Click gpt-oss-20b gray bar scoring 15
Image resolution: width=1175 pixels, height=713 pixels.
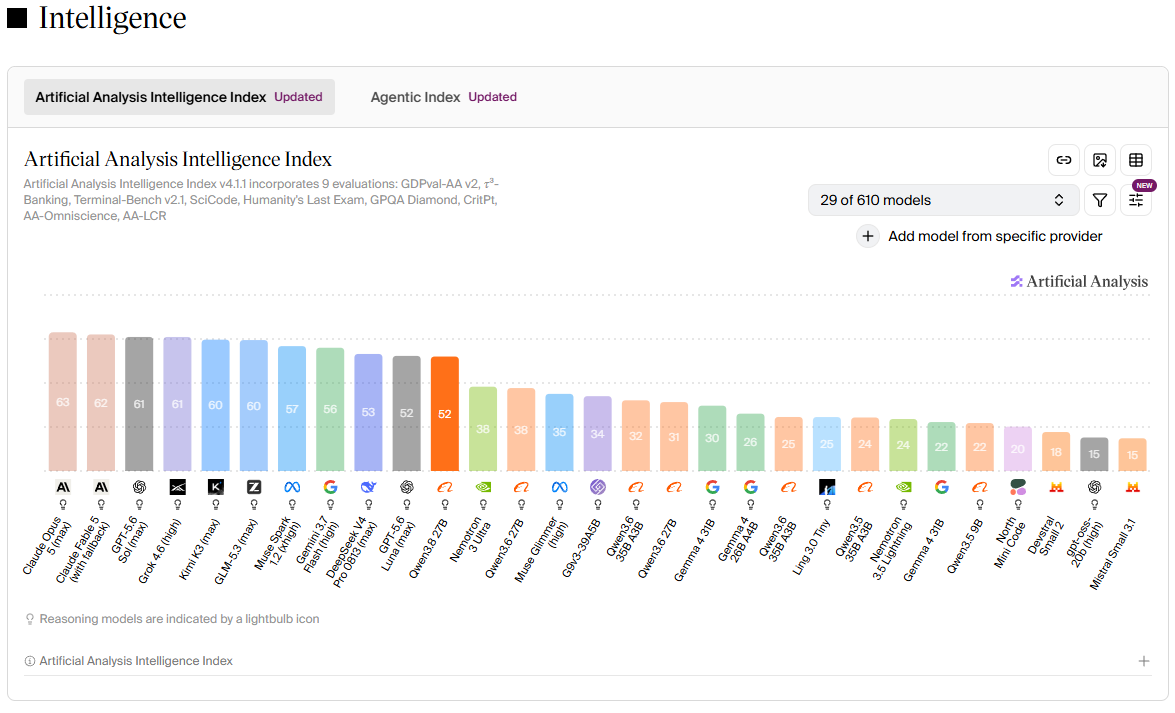[1095, 454]
